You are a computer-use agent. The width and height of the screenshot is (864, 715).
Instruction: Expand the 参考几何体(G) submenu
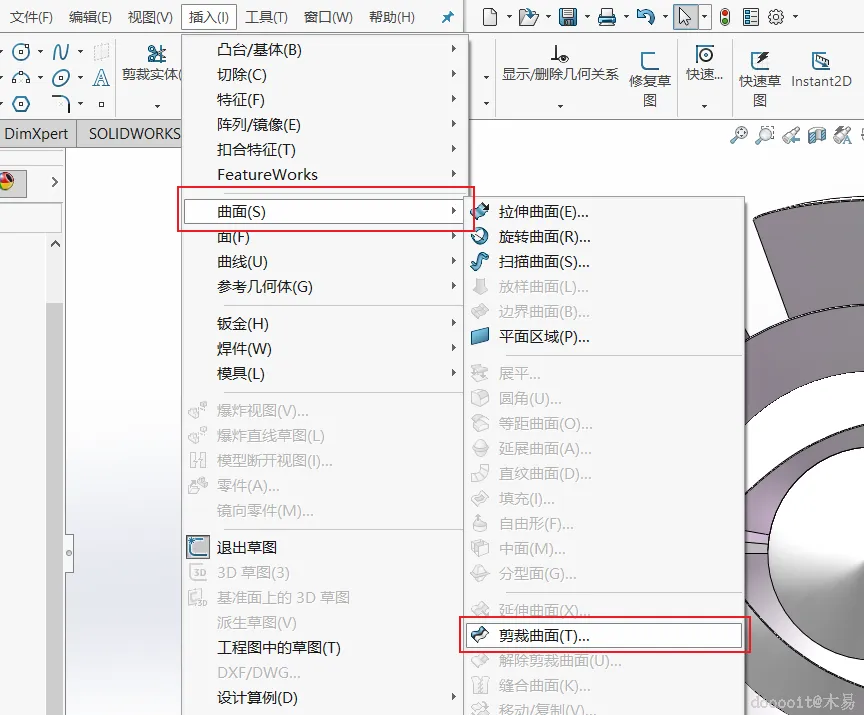(x=323, y=286)
